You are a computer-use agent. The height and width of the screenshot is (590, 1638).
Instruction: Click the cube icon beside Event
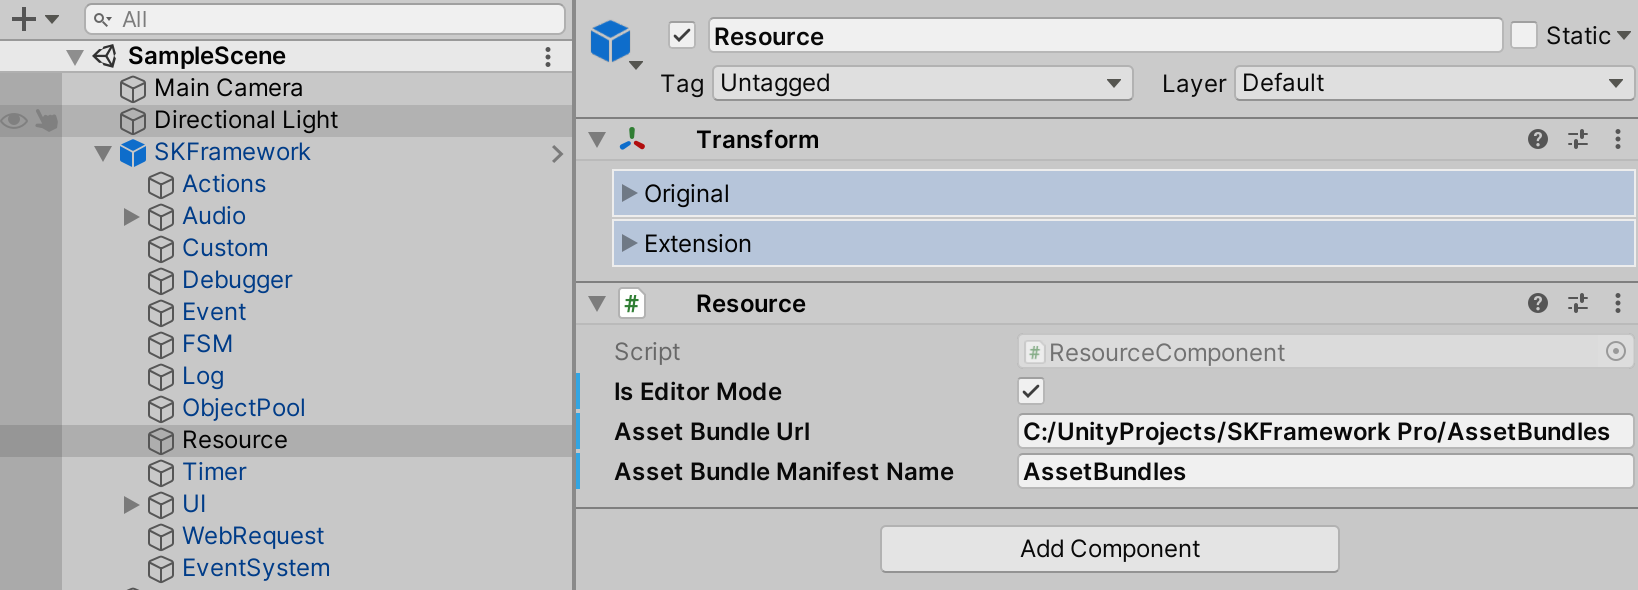point(160,313)
